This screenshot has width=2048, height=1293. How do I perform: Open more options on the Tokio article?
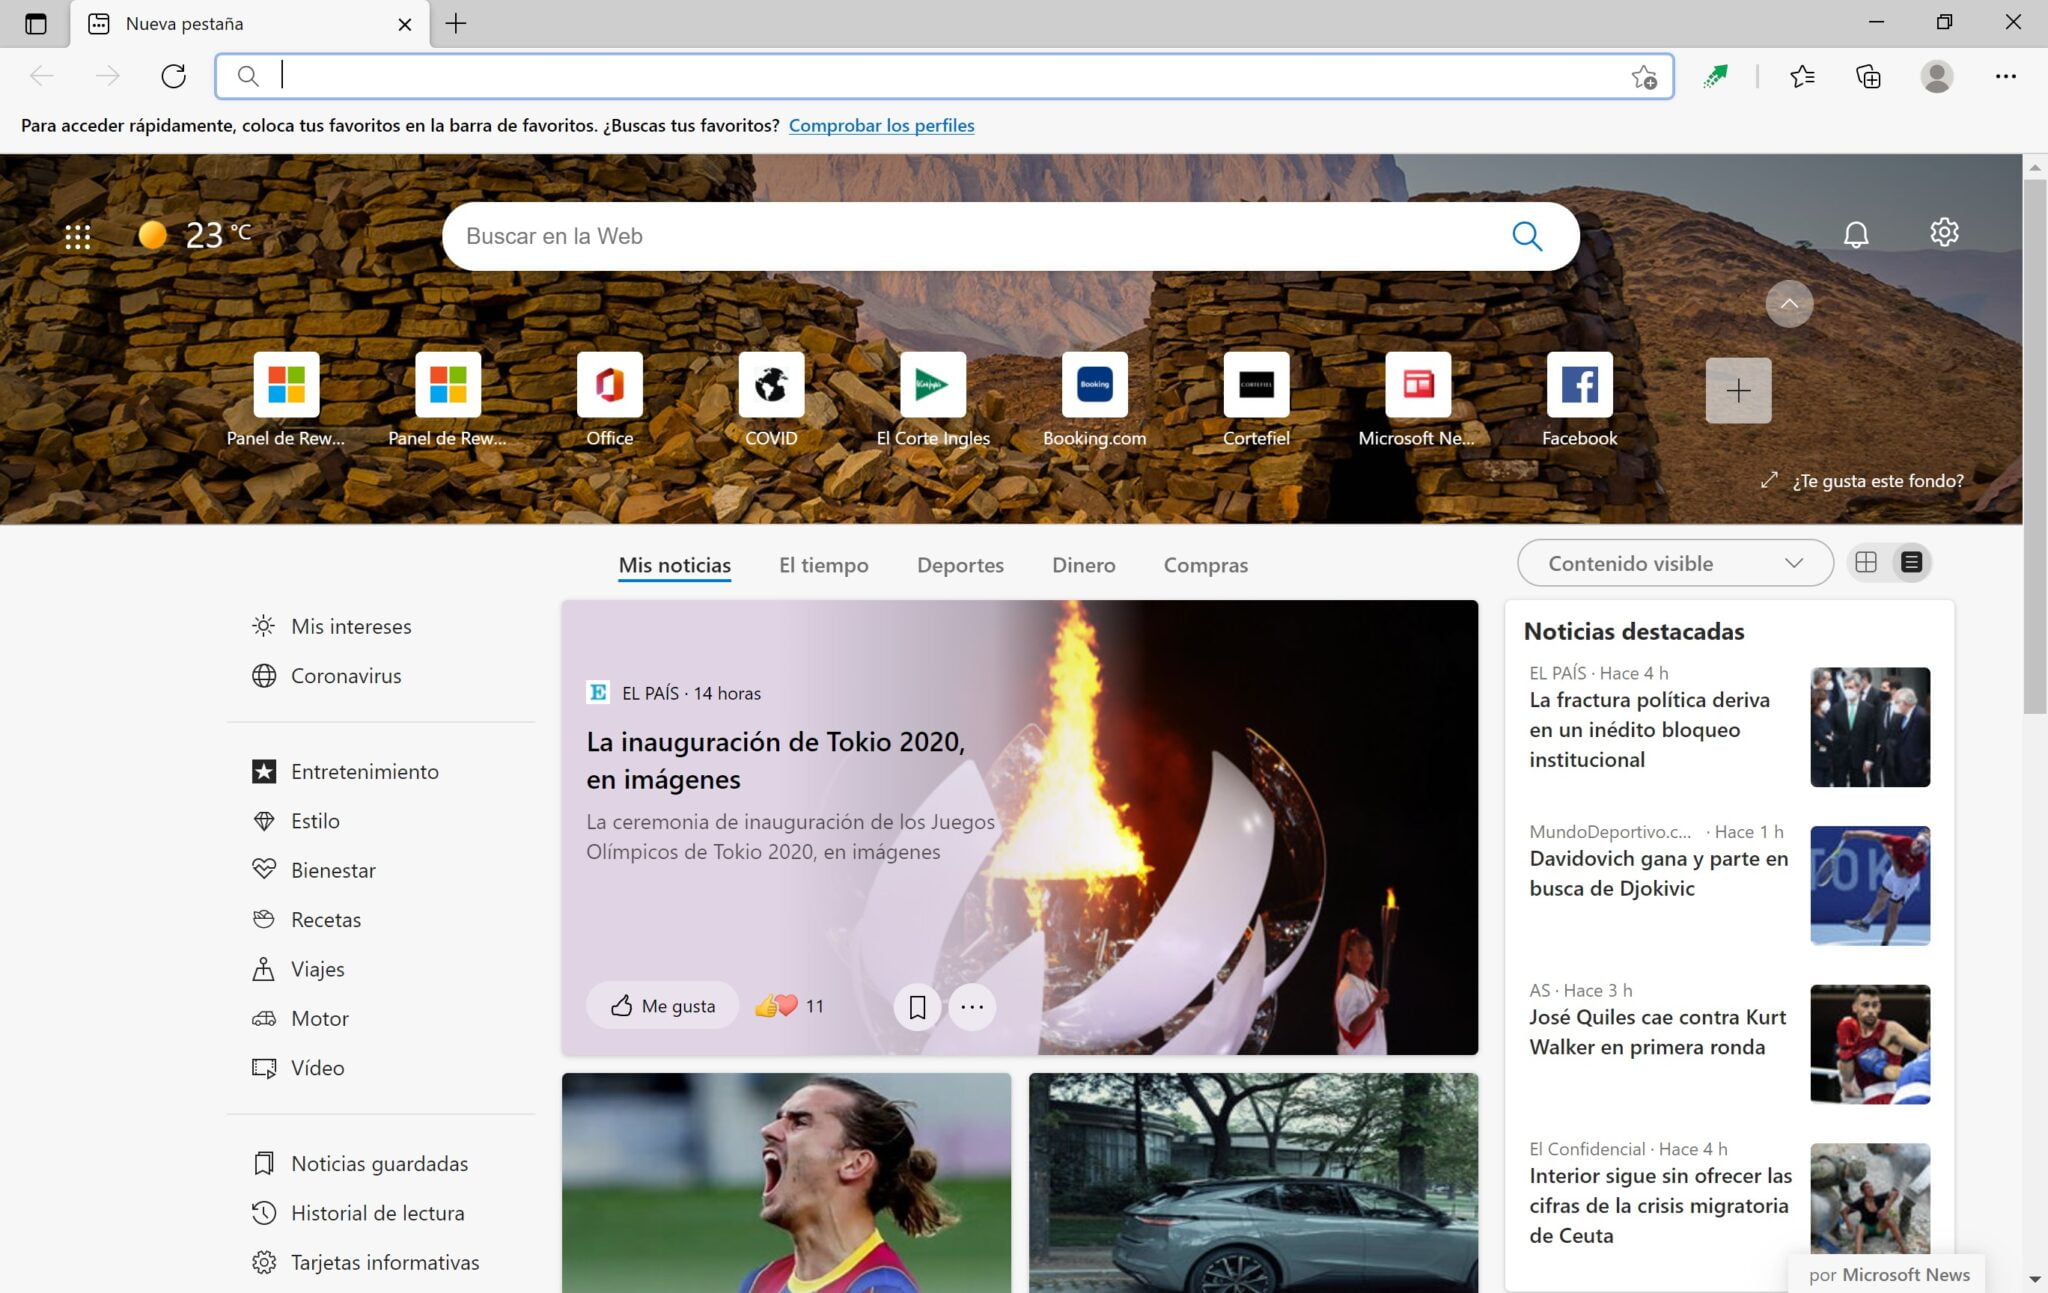pos(972,1007)
